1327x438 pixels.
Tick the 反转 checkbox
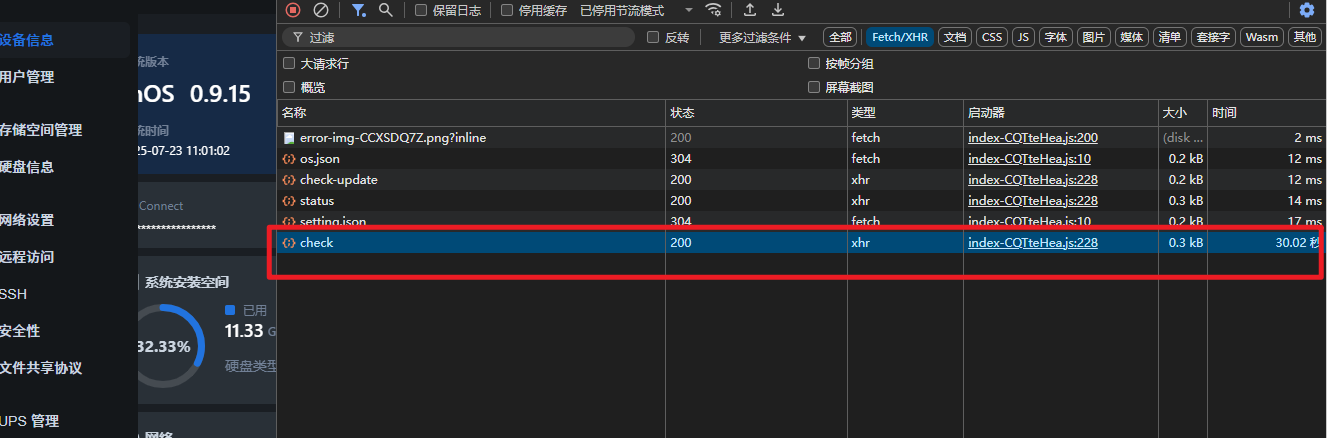(x=653, y=37)
